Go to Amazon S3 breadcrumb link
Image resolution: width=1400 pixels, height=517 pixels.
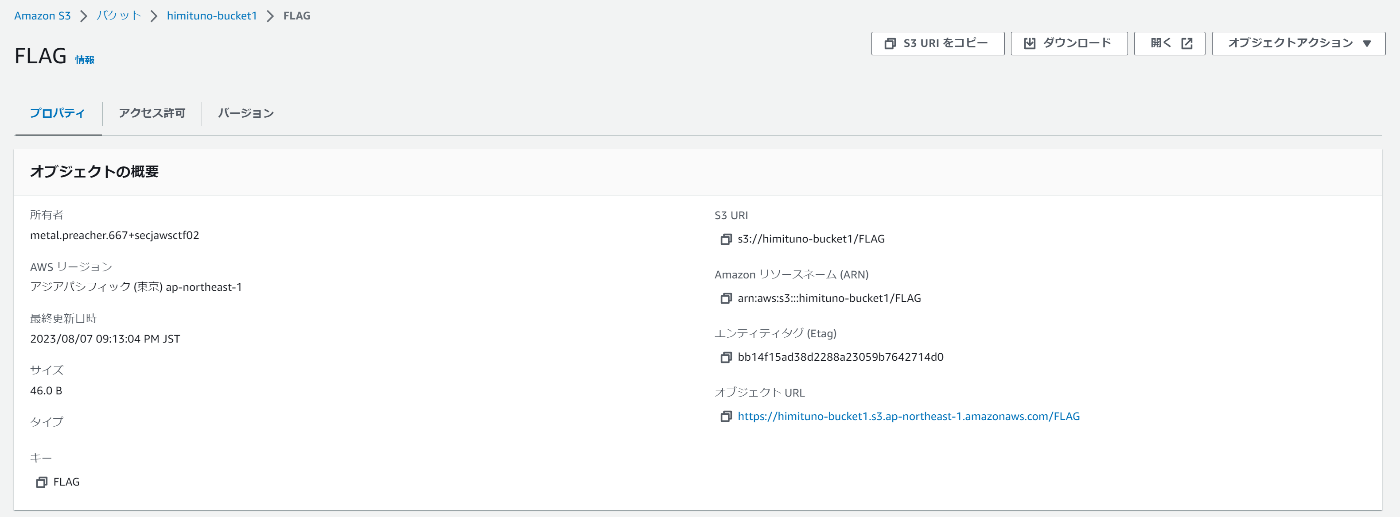tap(42, 16)
